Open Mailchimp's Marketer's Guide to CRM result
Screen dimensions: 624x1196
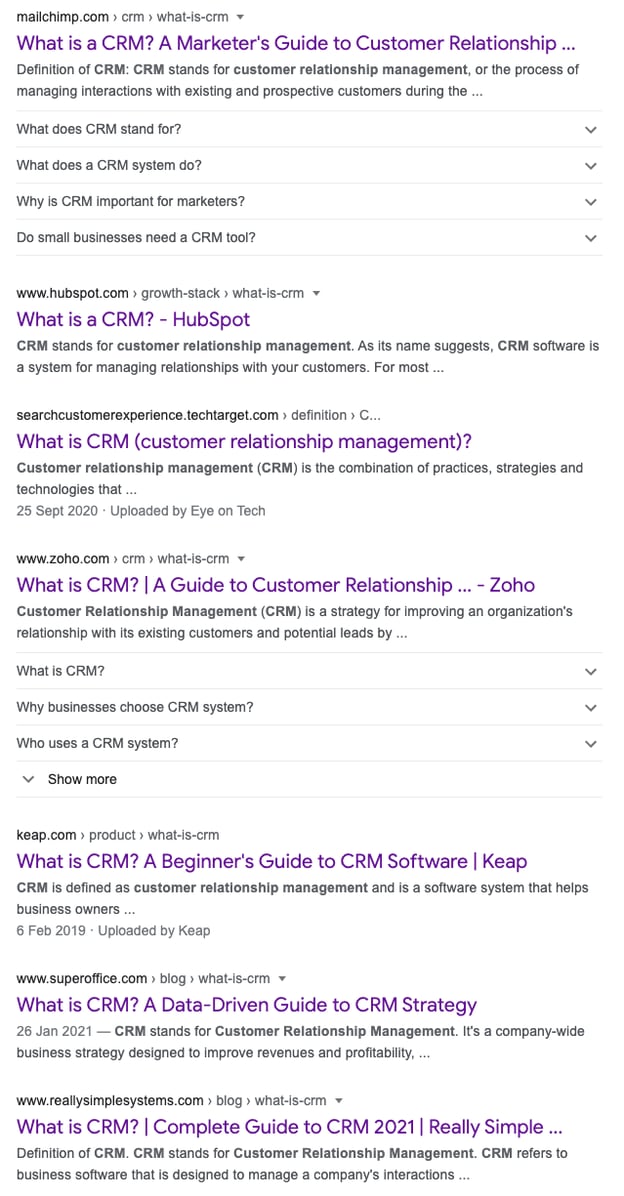pyautogui.click(x=296, y=44)
